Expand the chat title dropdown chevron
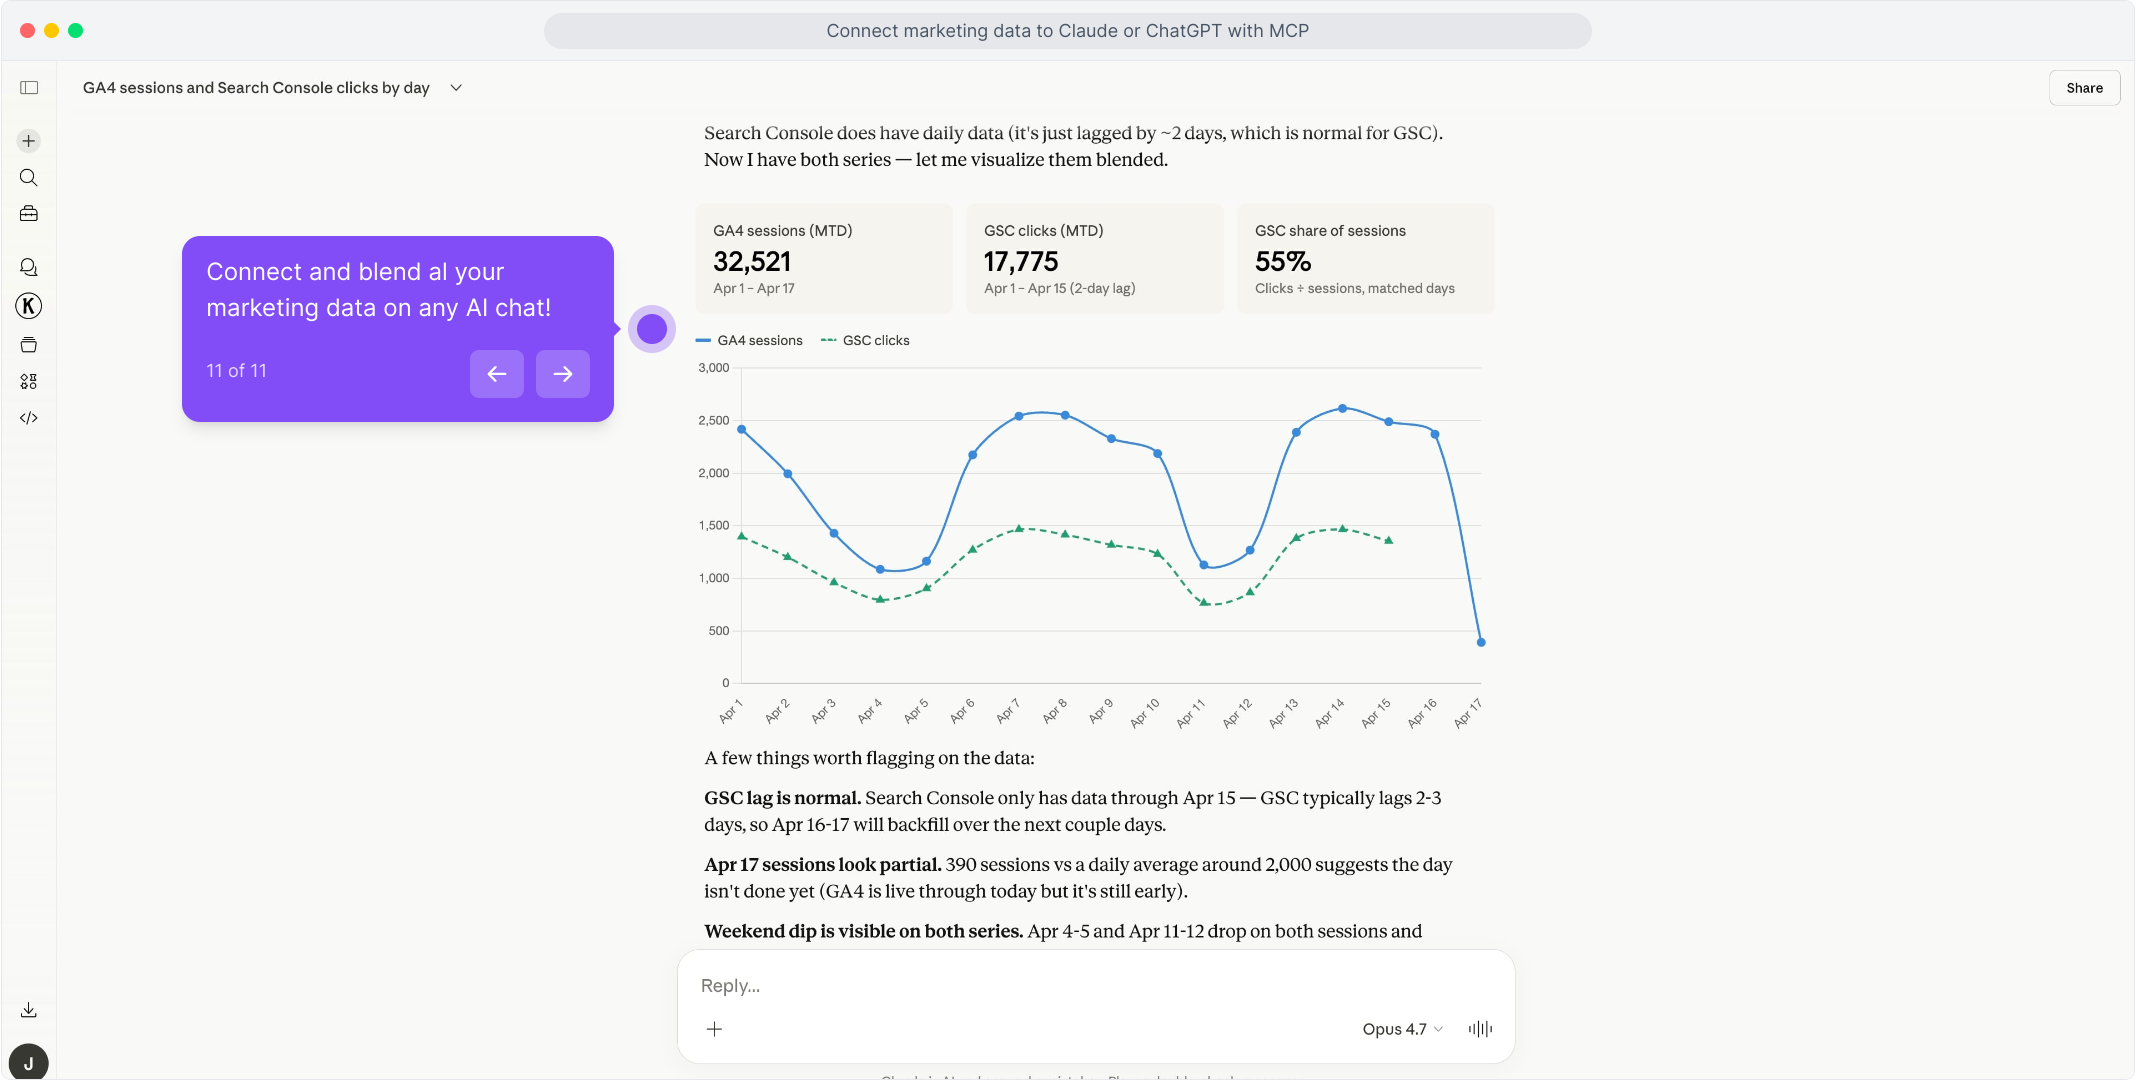Screen dimensions: 2136x1080 coord(455,88)
